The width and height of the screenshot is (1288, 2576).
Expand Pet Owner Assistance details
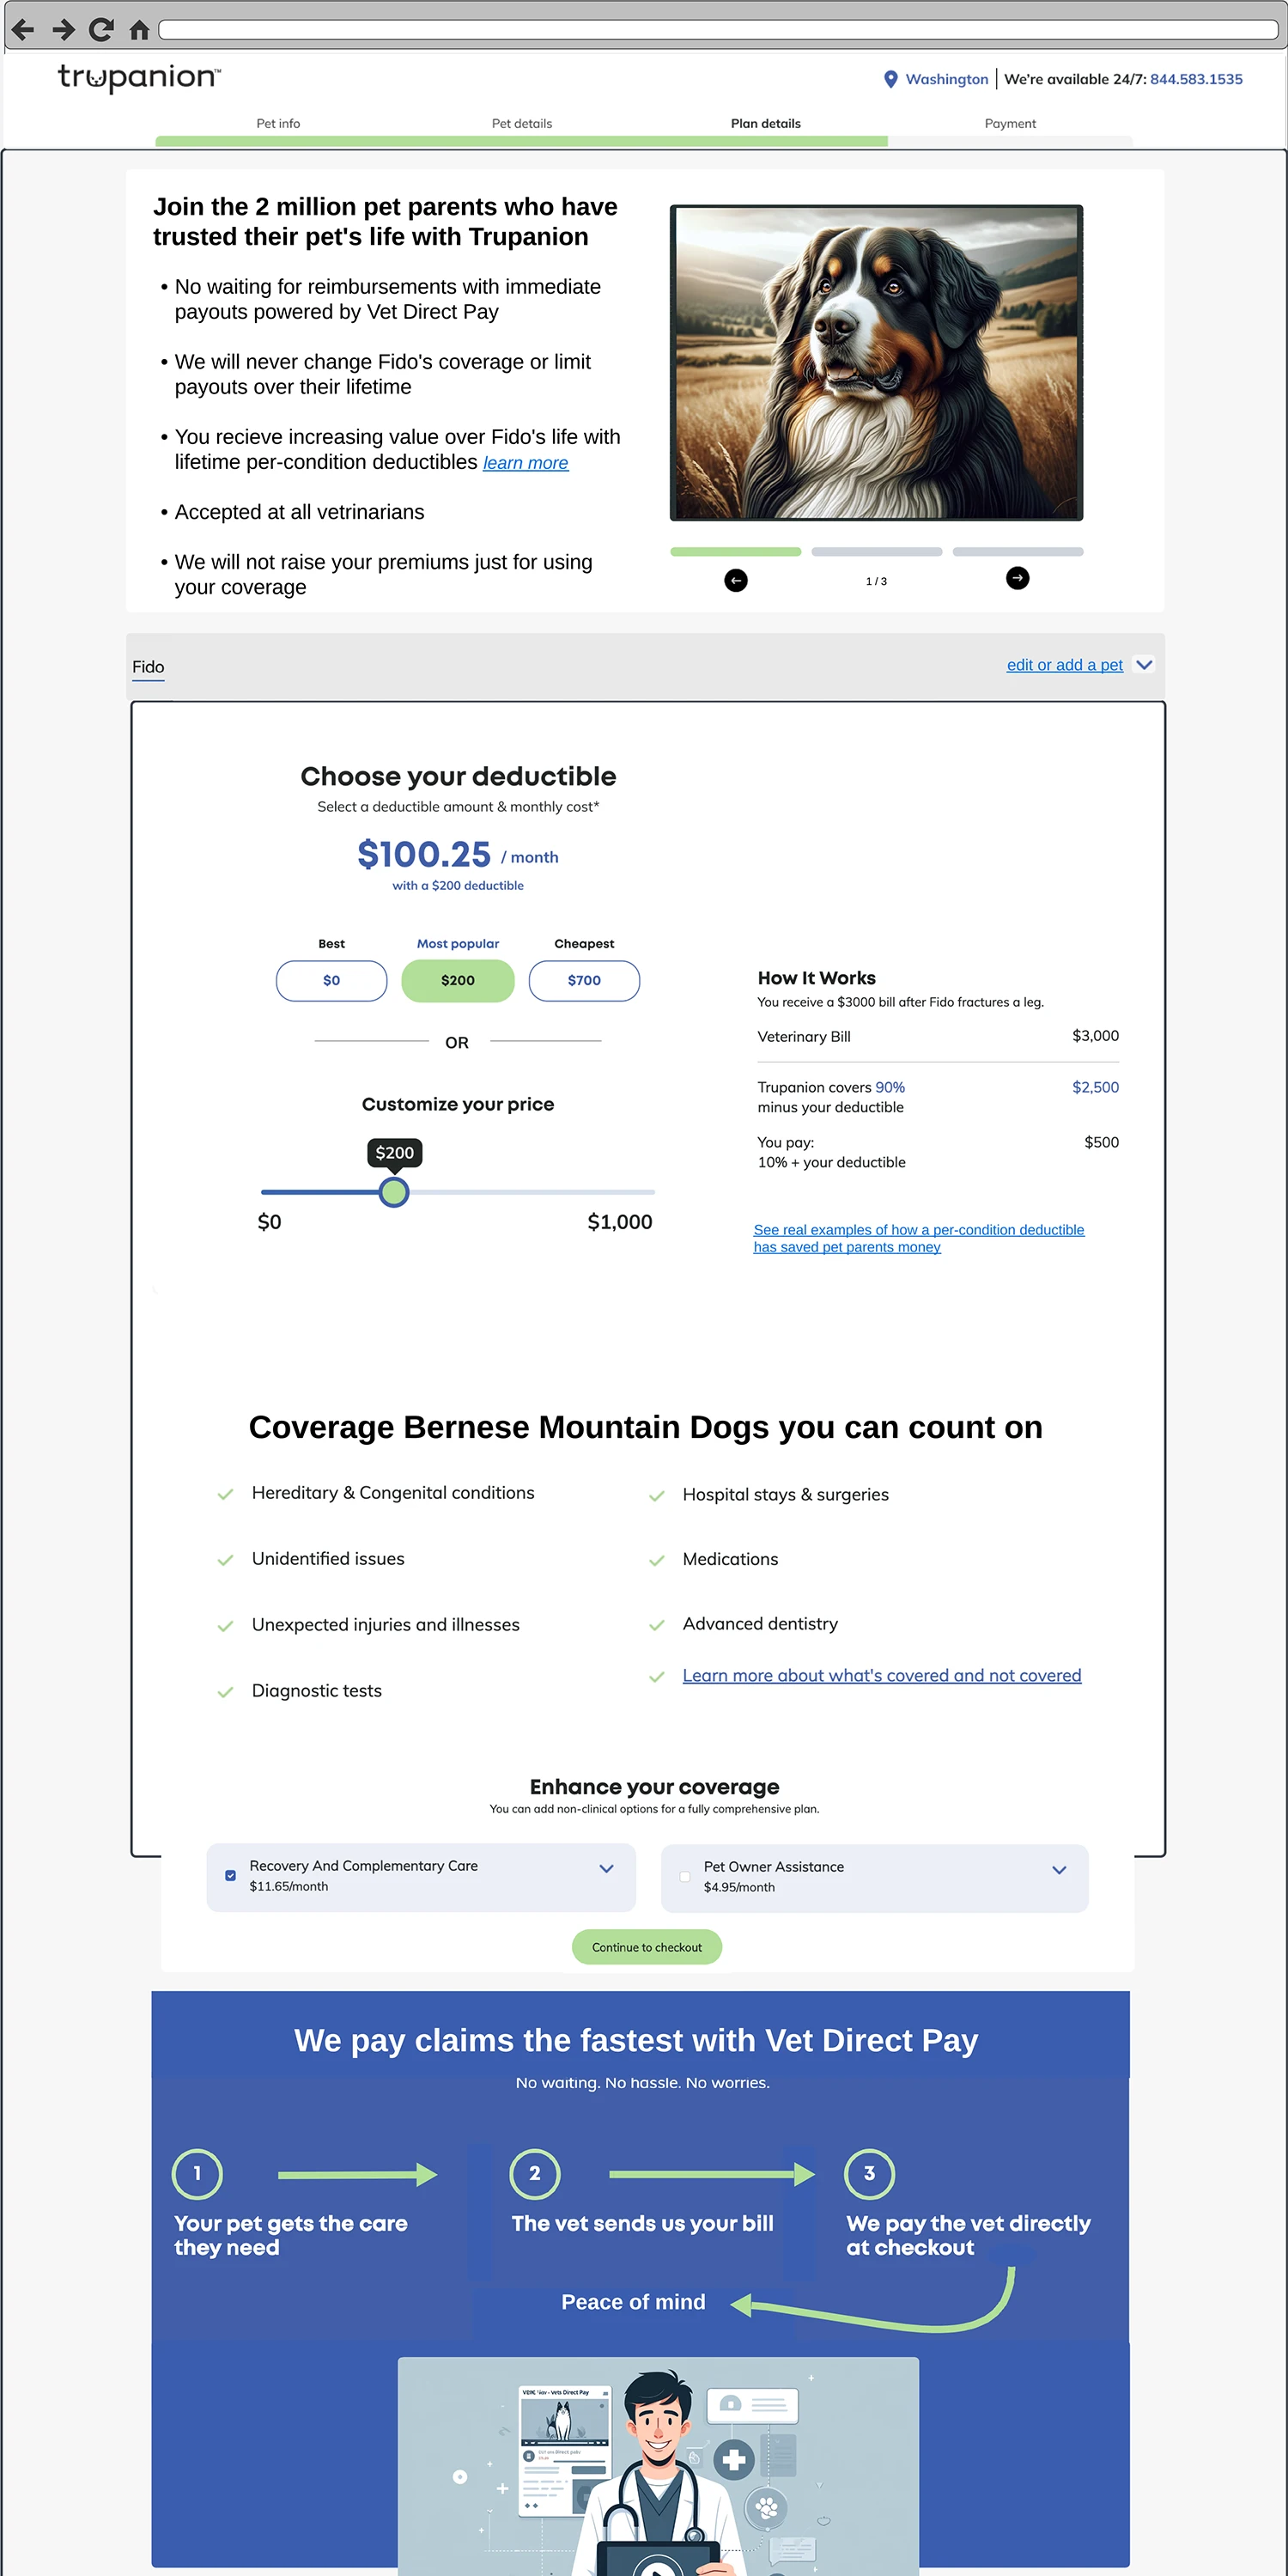(x=1059, y=1869)
